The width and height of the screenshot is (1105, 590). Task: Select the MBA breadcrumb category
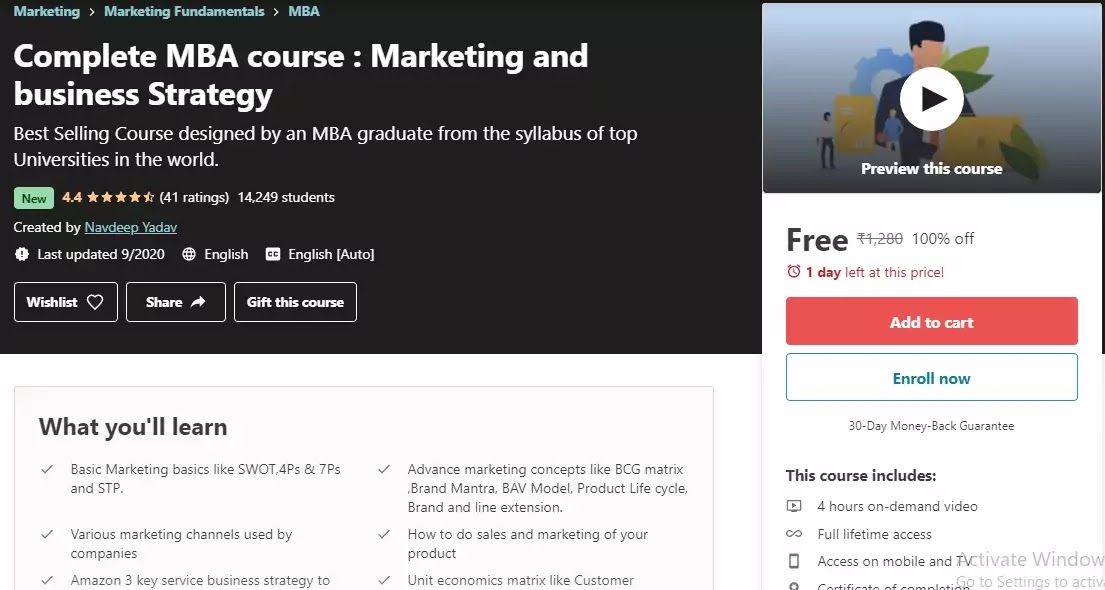pyautogui.click(x=304, y=11)
